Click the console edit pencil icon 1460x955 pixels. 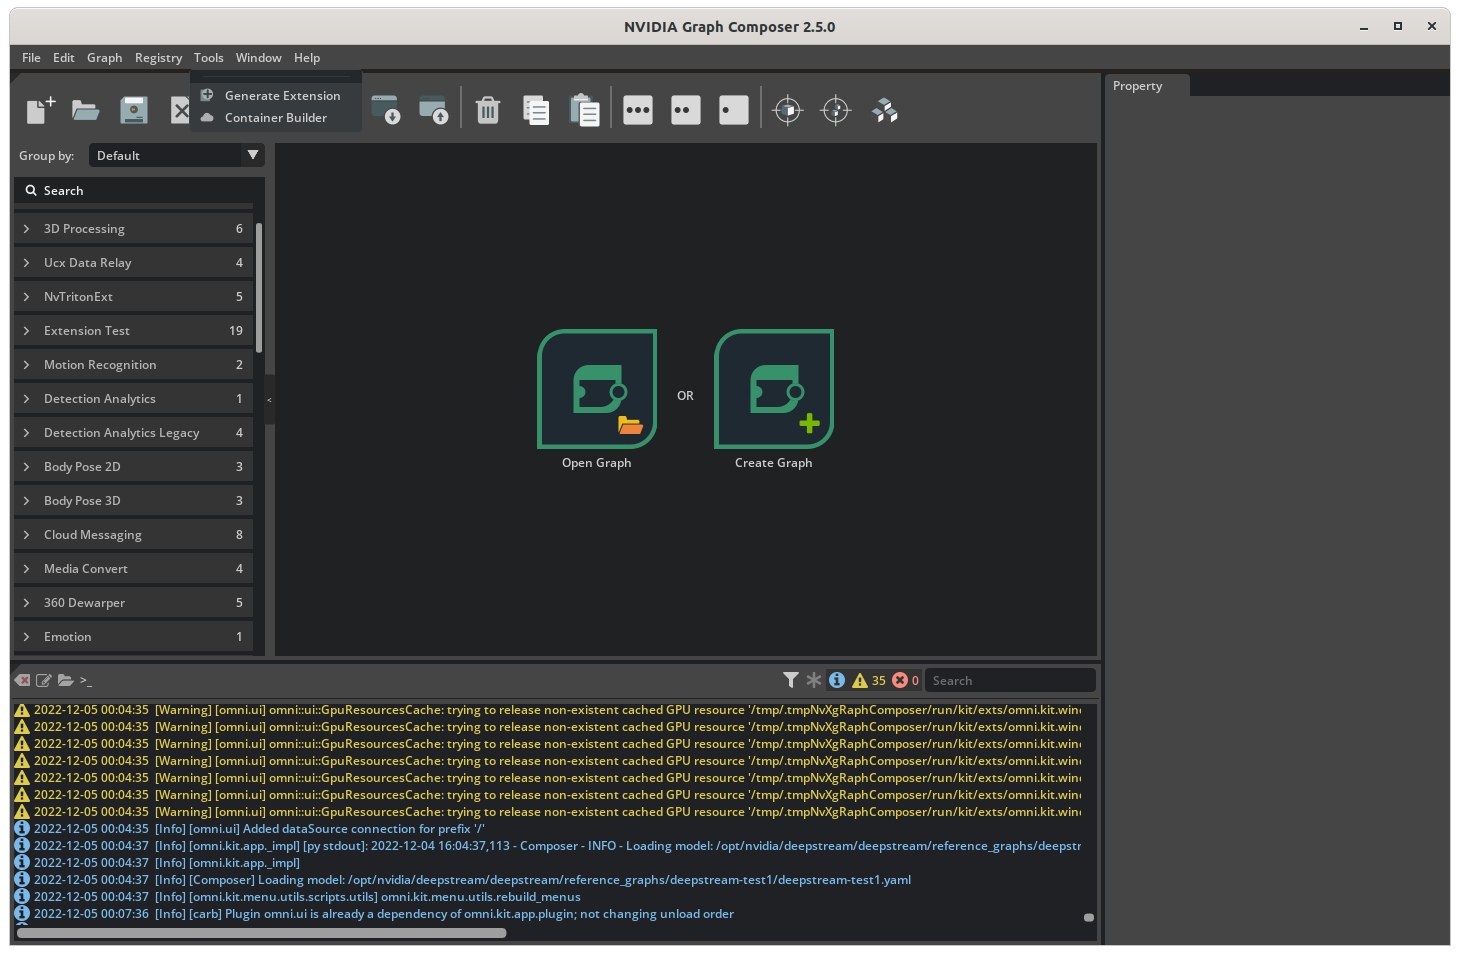[44, 680]
